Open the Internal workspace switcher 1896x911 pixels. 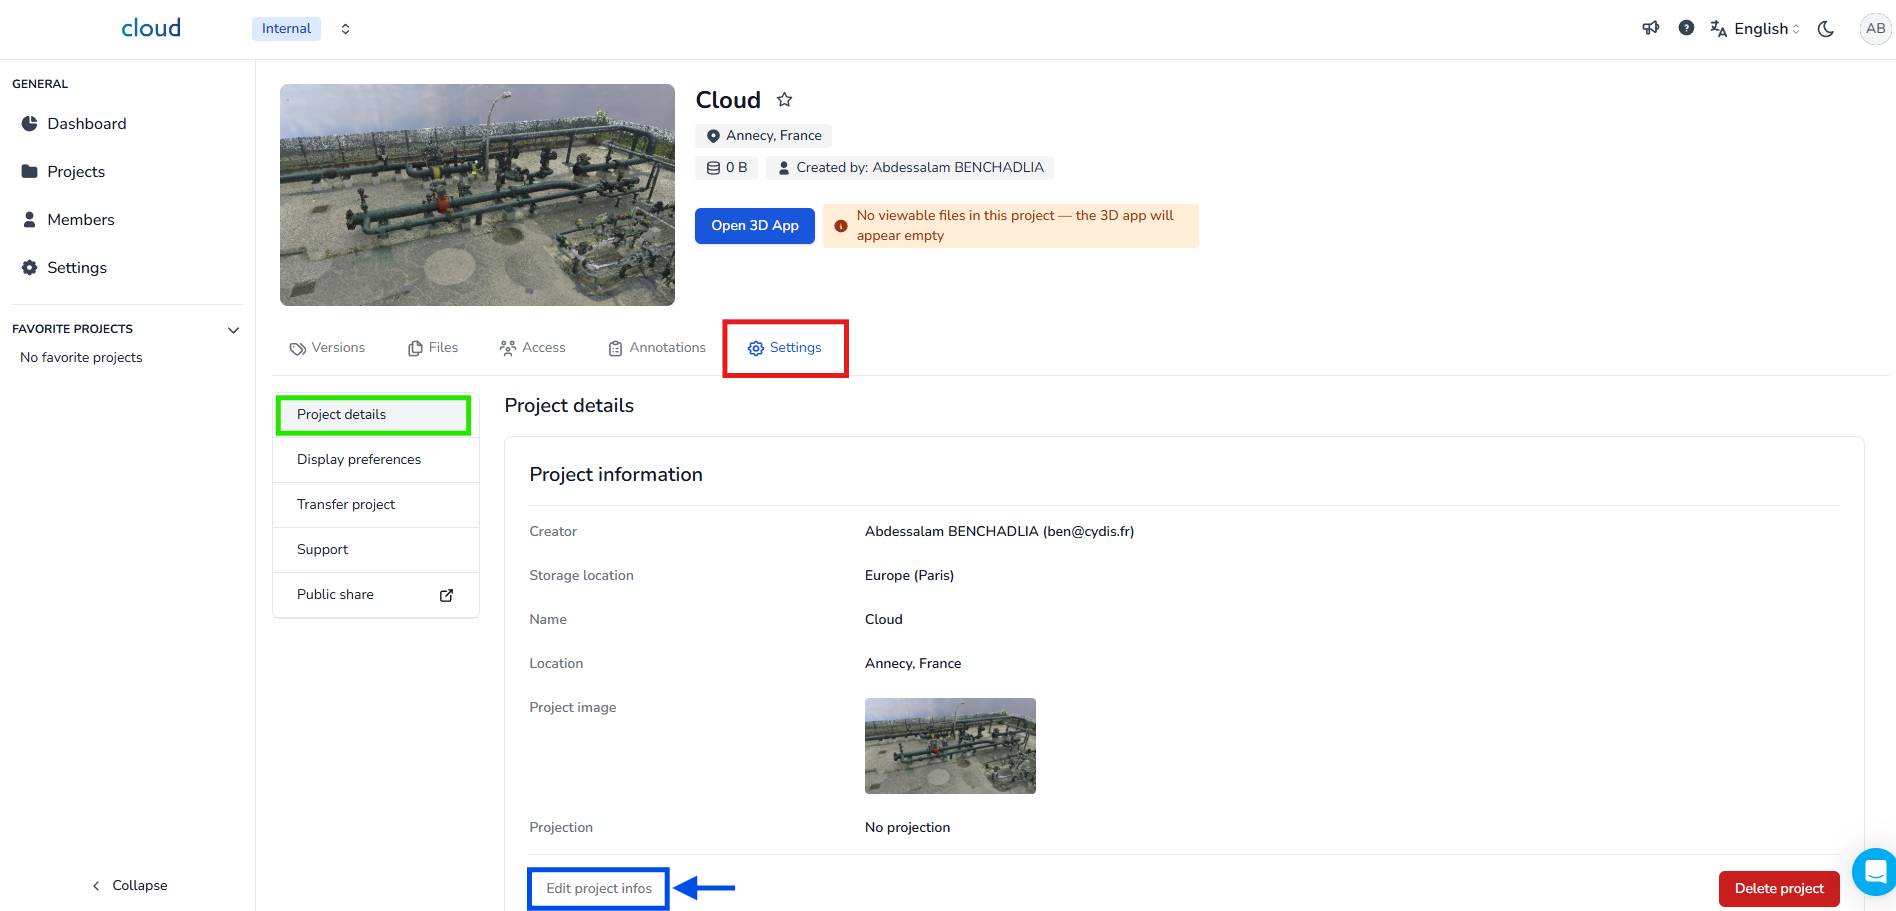(x=302, y=29)
